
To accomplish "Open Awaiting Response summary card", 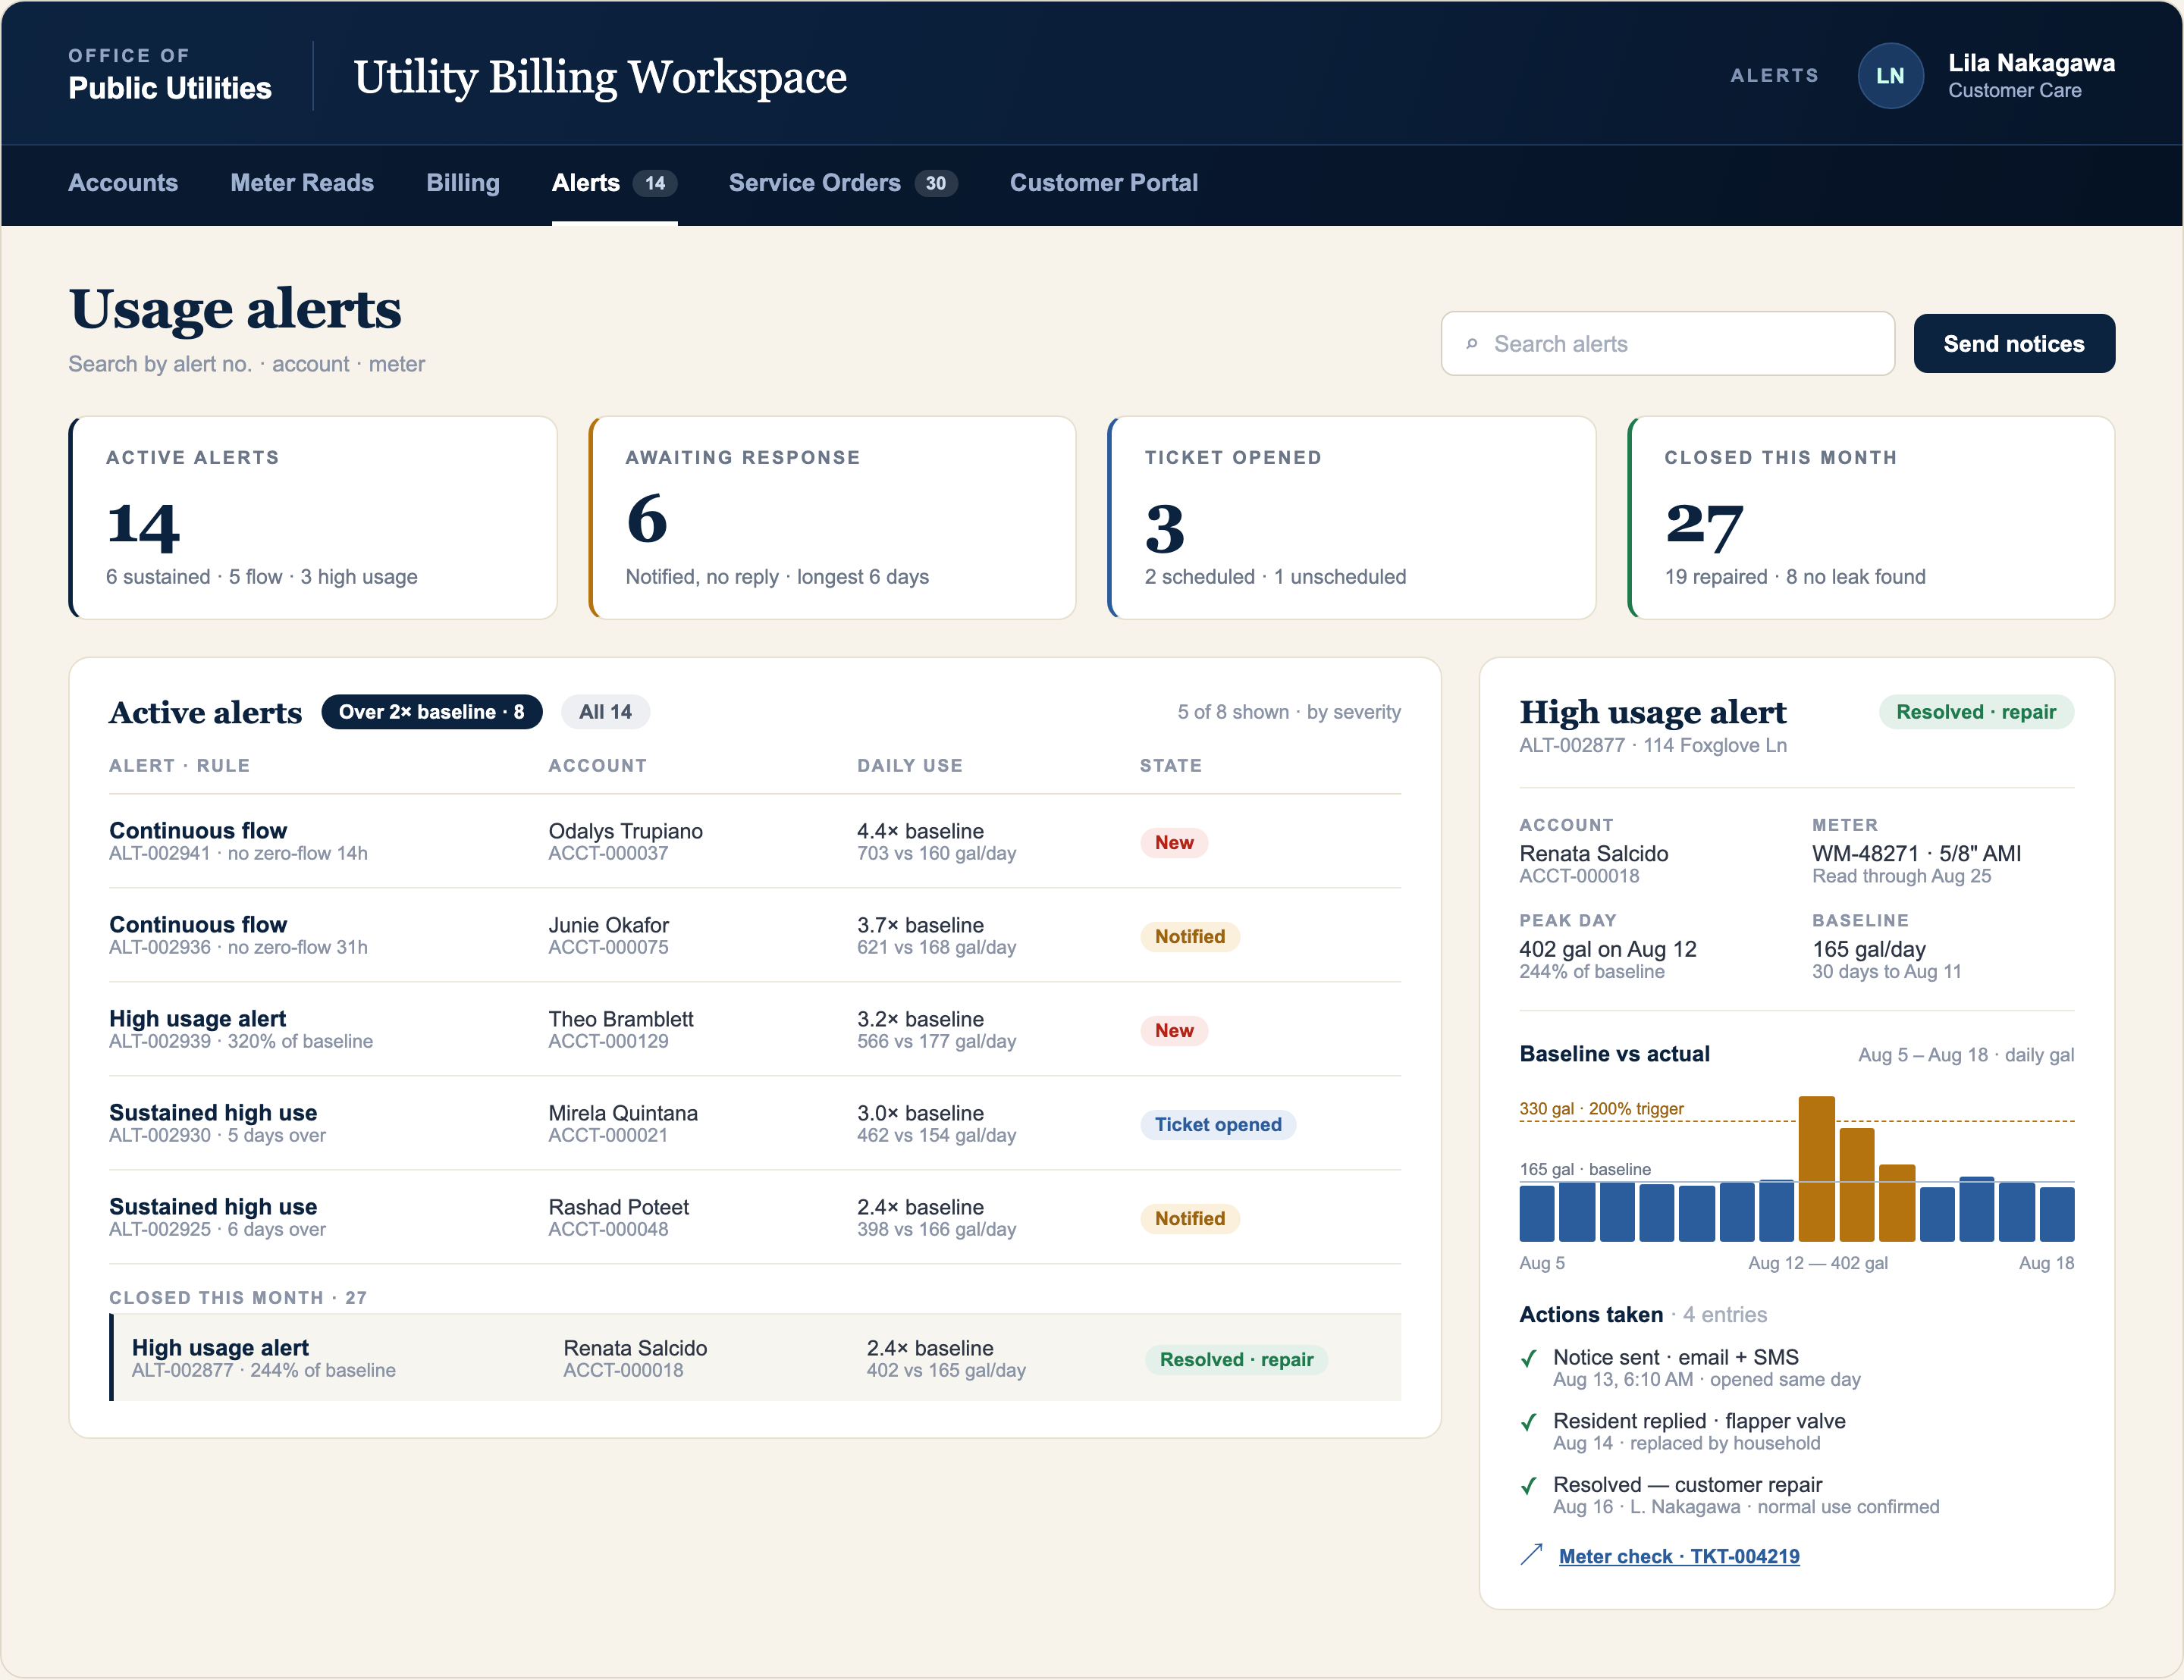I will (x=832, y=518).
